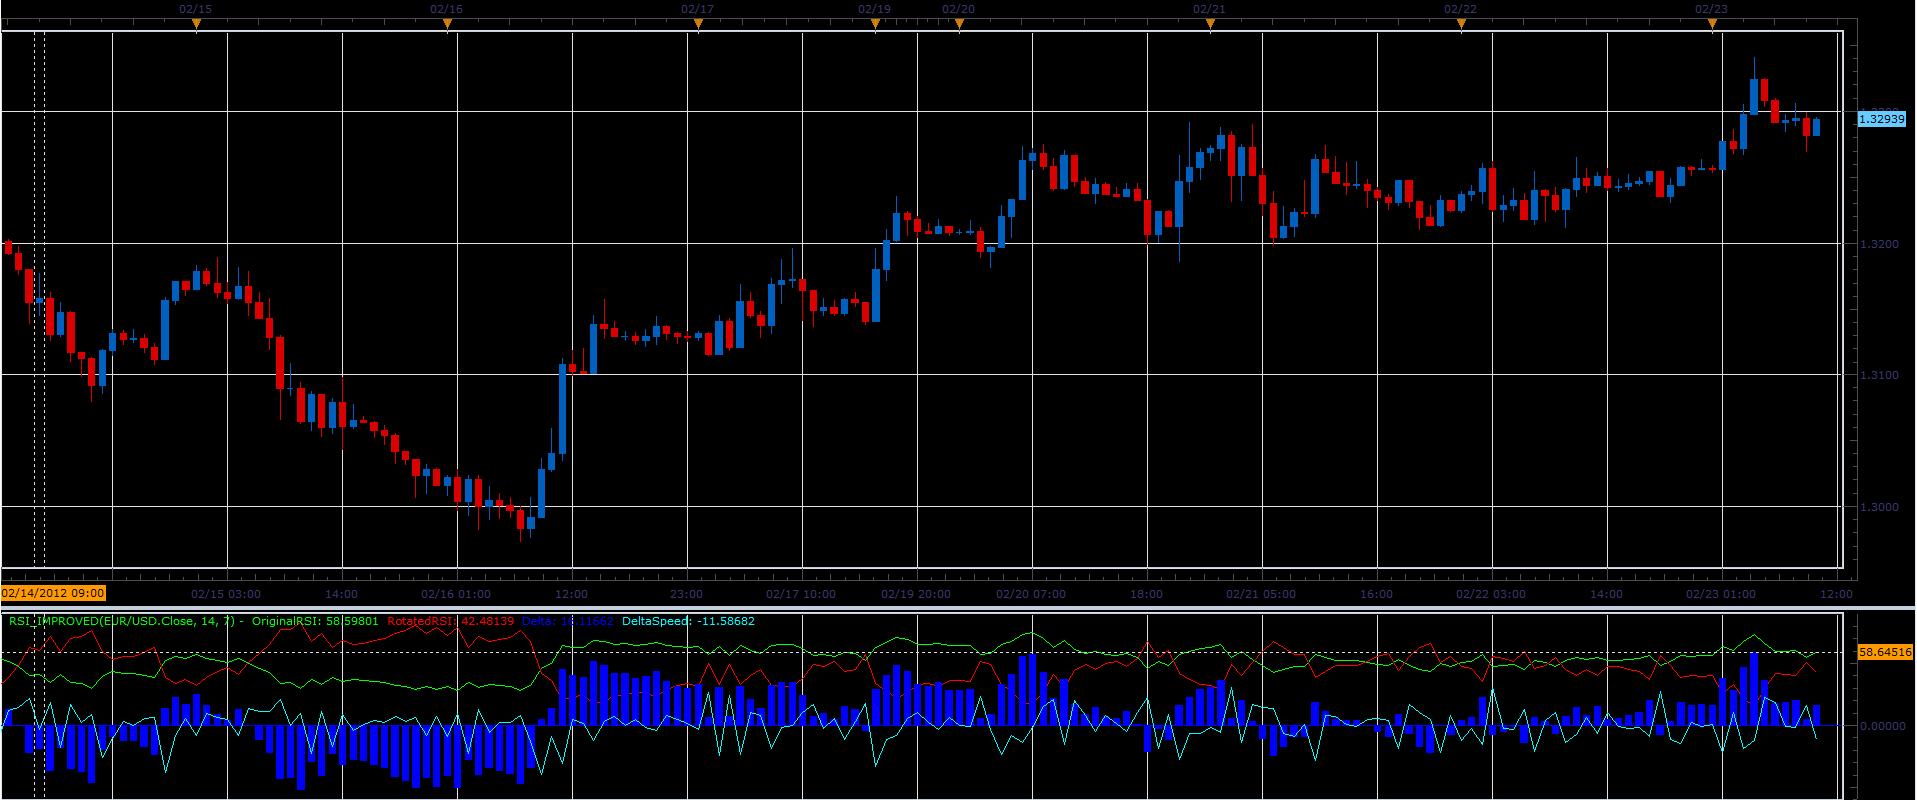Click the 1.3100 price axis label
The height and width of the screenshot is (800, 1917).
click(x=1878, y=375)
